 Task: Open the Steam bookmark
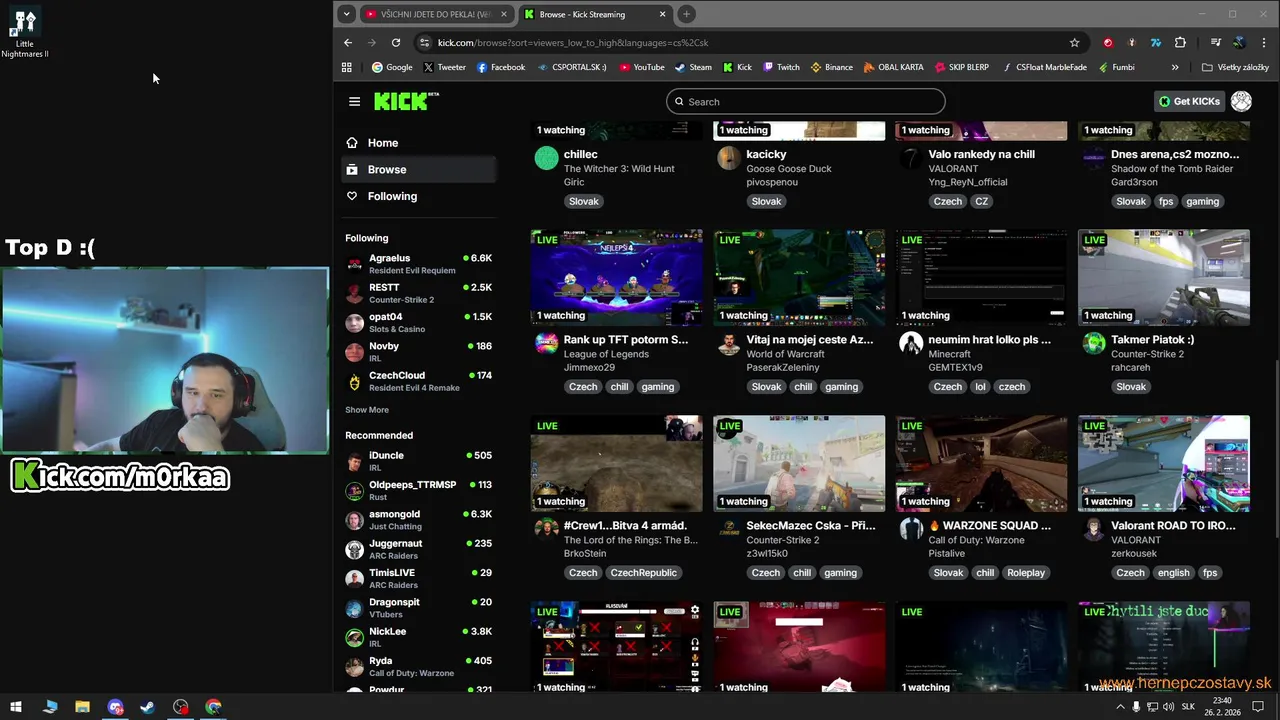pyautogui.click(x=693, y=67)
